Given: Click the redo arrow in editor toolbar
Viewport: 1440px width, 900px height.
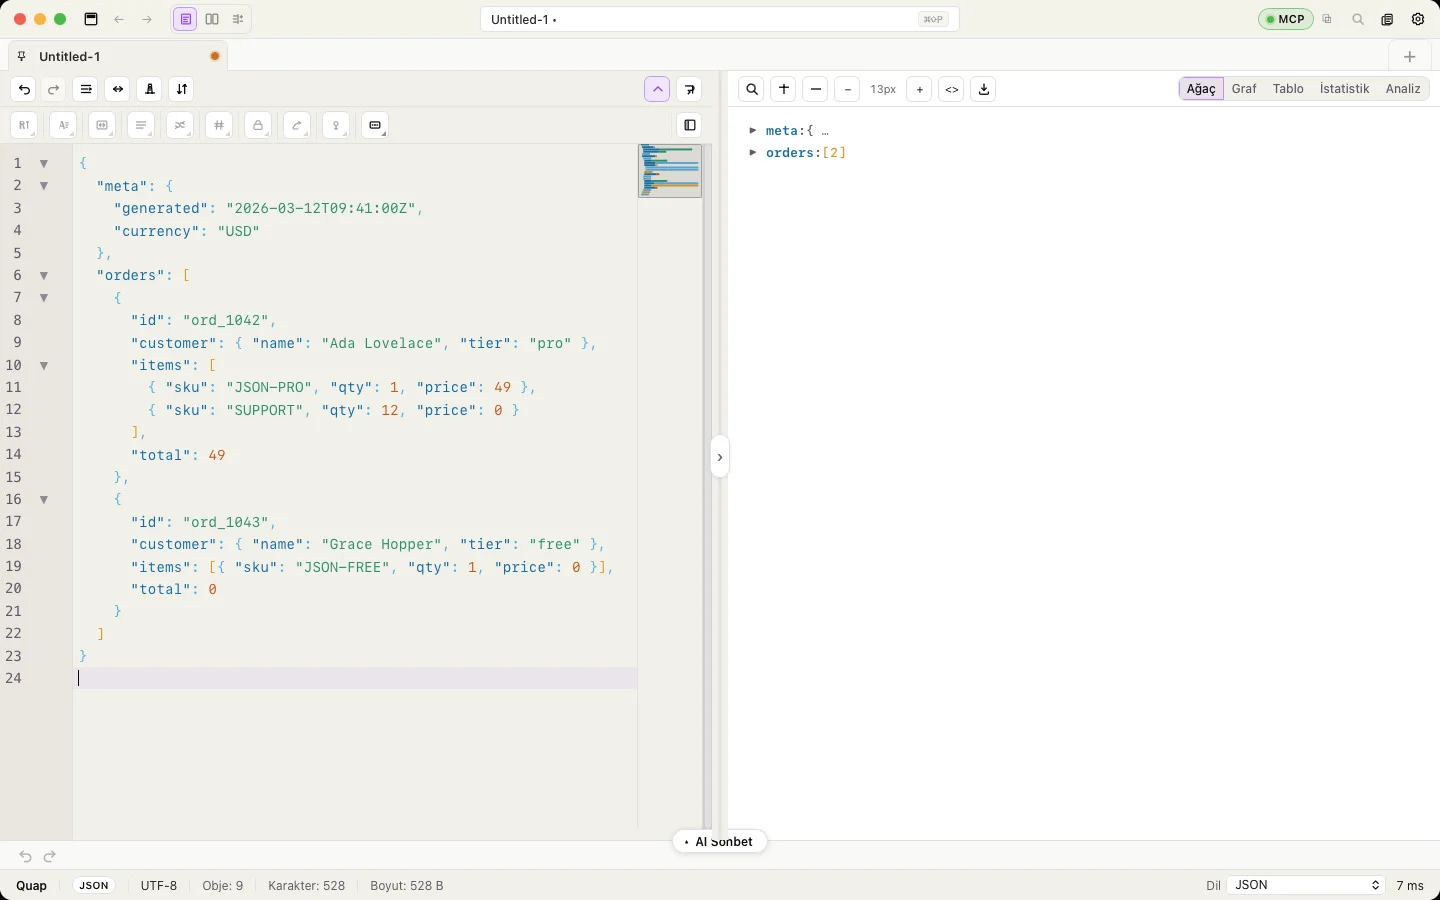Looking at the screenshot, I should point(54,89).
